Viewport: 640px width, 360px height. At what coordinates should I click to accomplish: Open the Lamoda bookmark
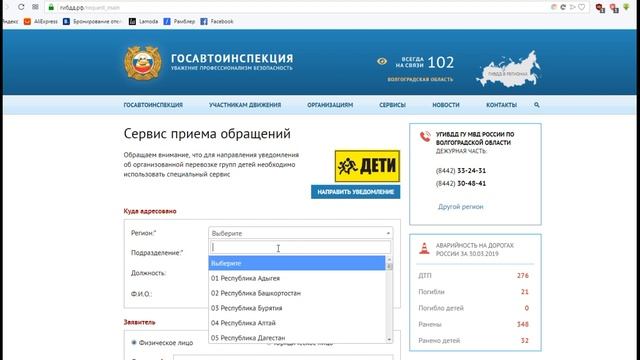pos(144,22)
